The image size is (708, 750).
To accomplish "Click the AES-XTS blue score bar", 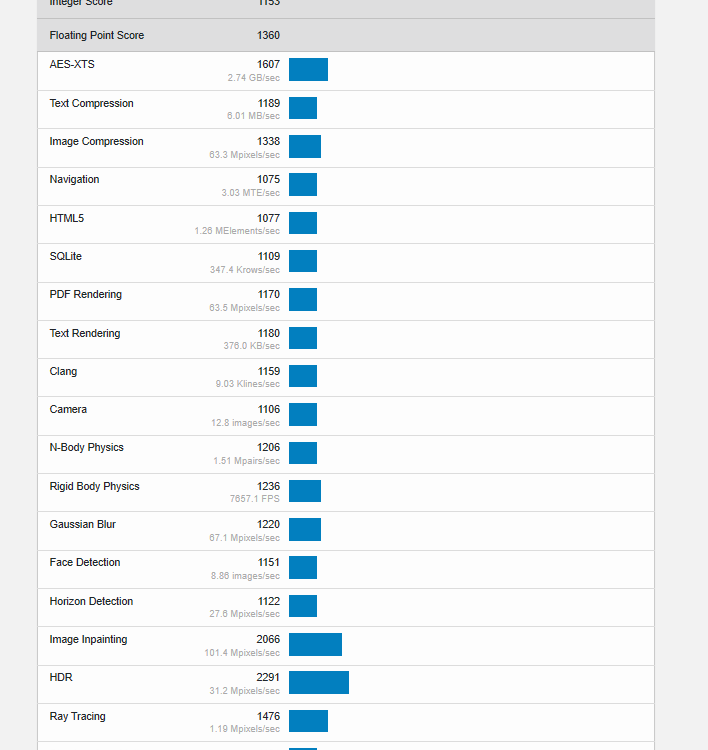I will [308, 70].
